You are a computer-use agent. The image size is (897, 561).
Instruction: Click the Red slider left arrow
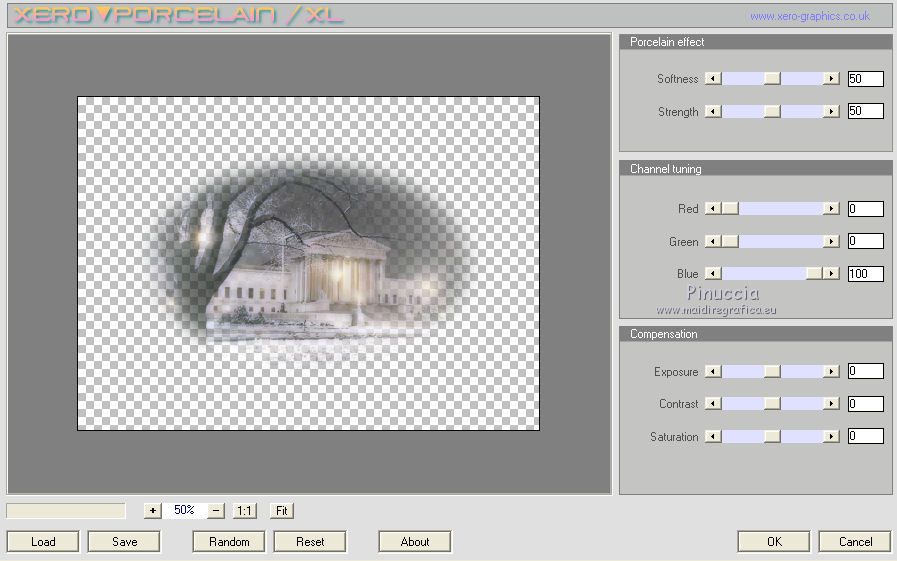[x=713, y=209]
